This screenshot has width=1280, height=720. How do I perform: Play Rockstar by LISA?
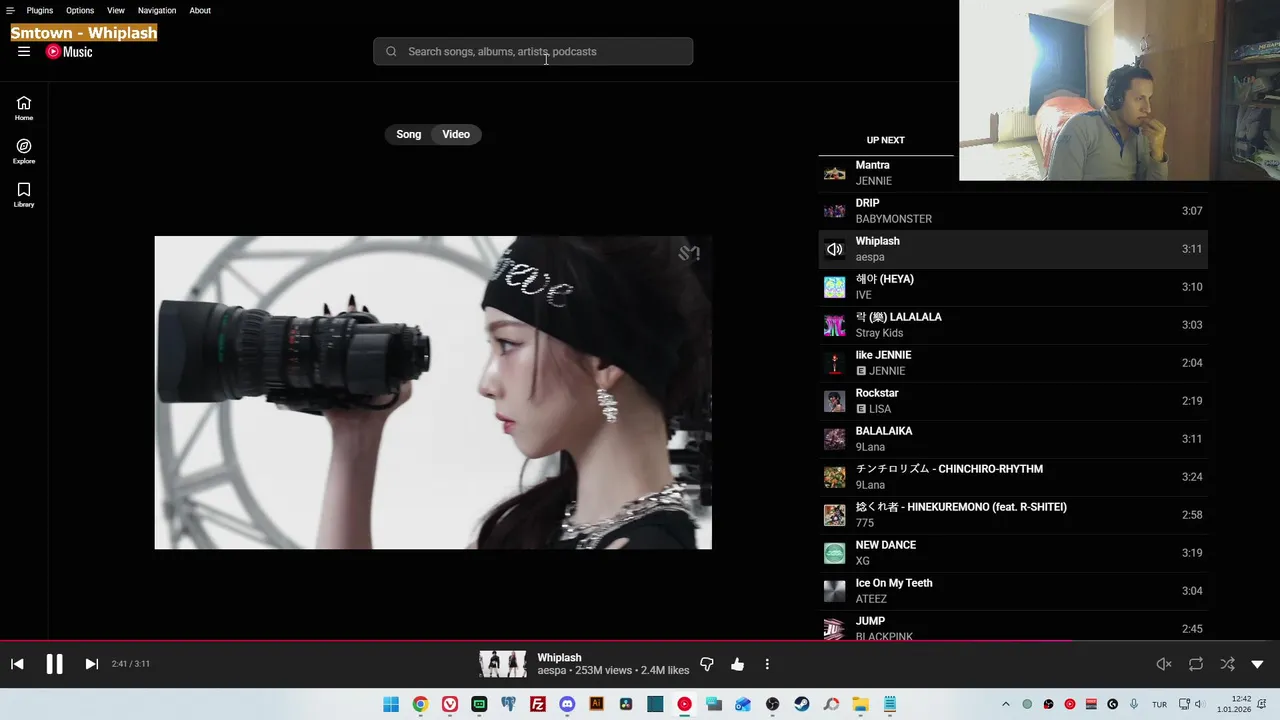tap(1013, 401)
